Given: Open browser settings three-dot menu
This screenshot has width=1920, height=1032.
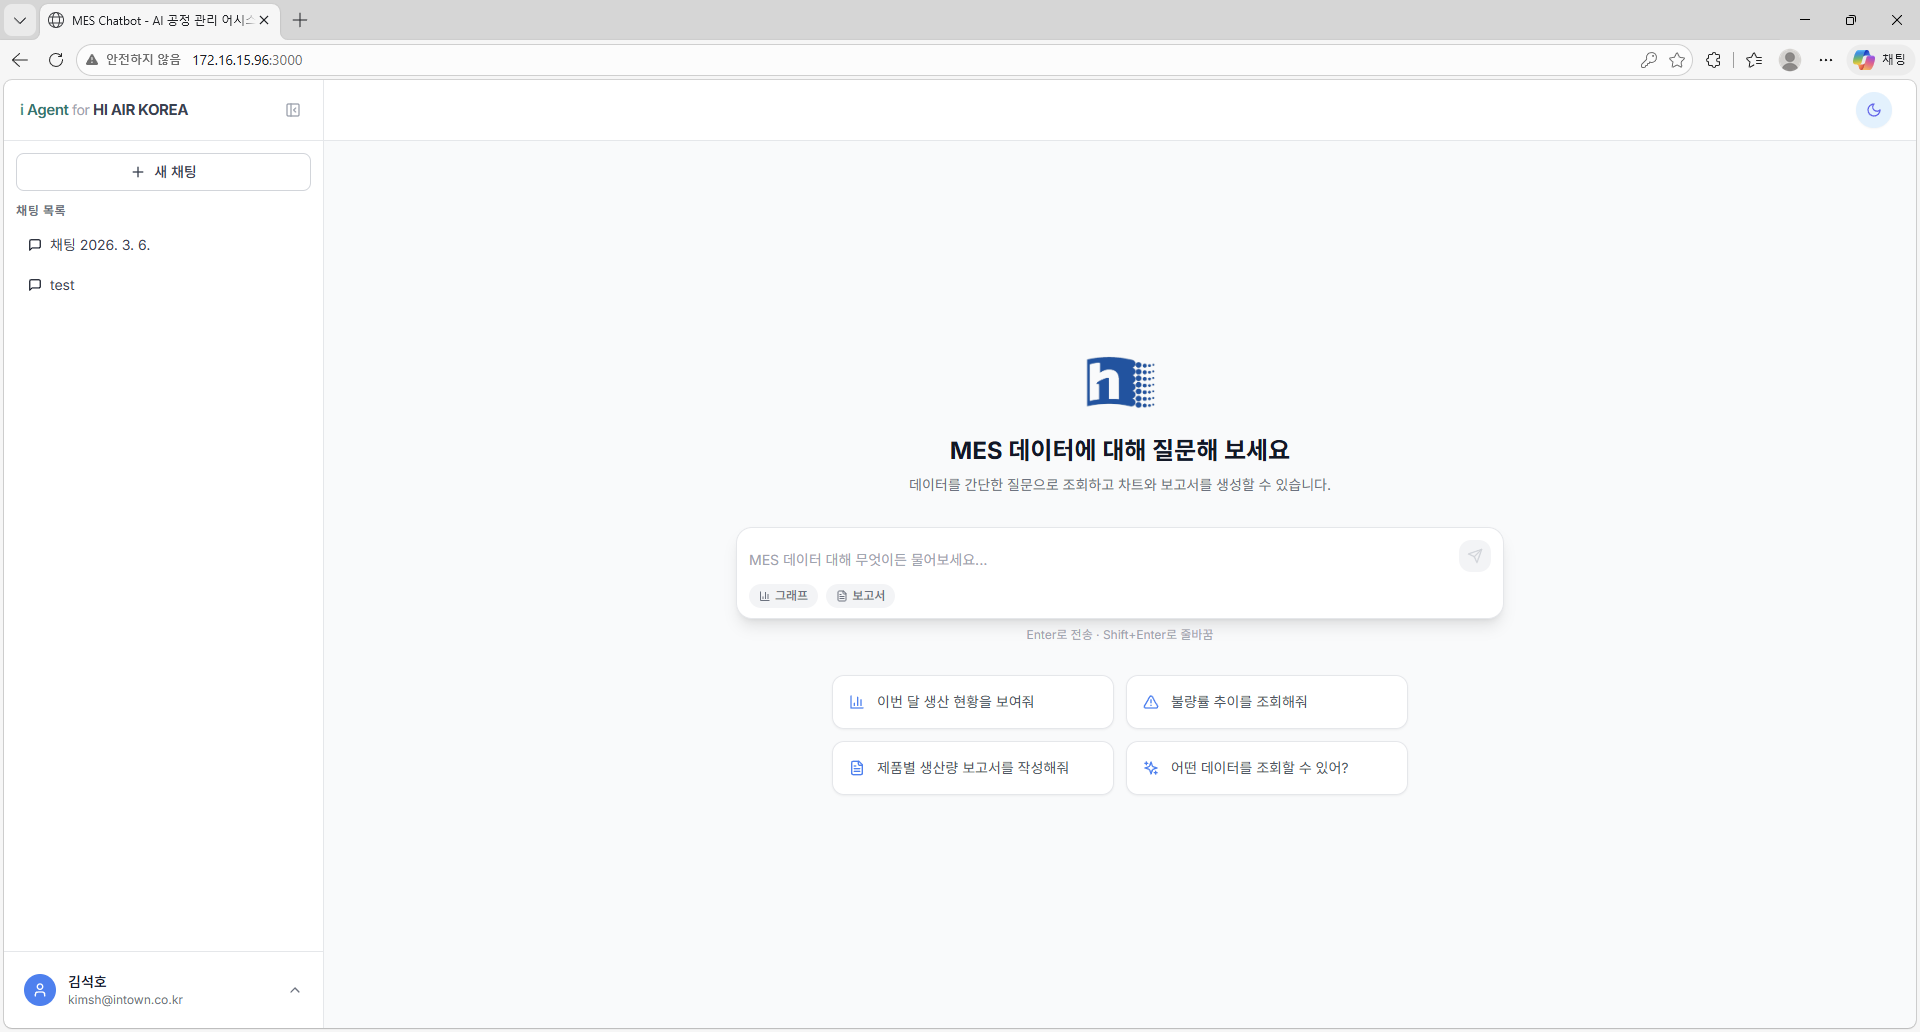Looking at the screenshot, I should tap(1826, 60).
